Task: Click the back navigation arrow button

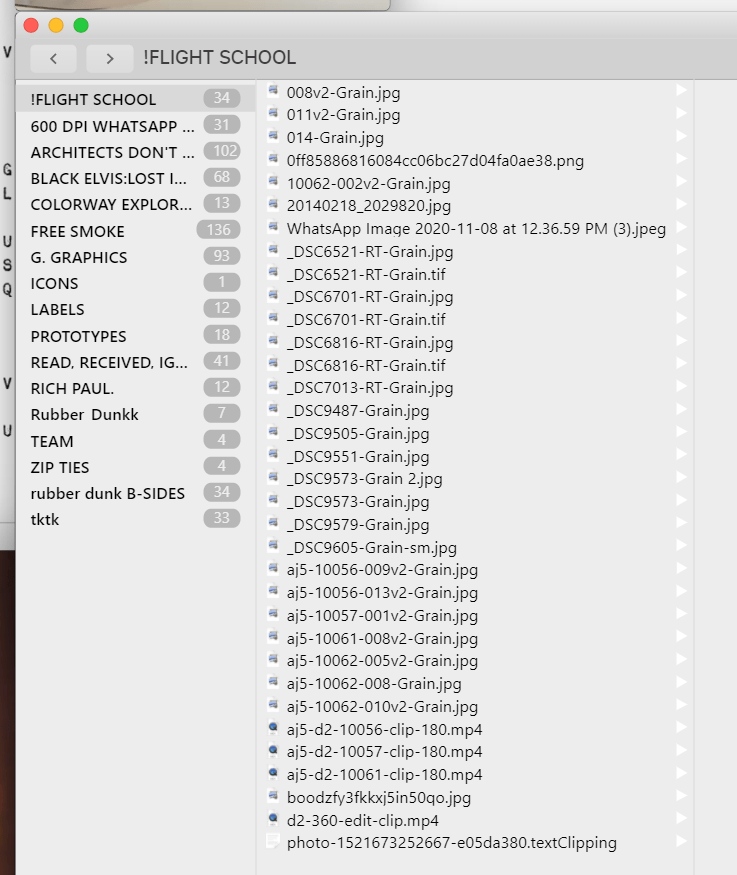Action: tap(53, 59)
